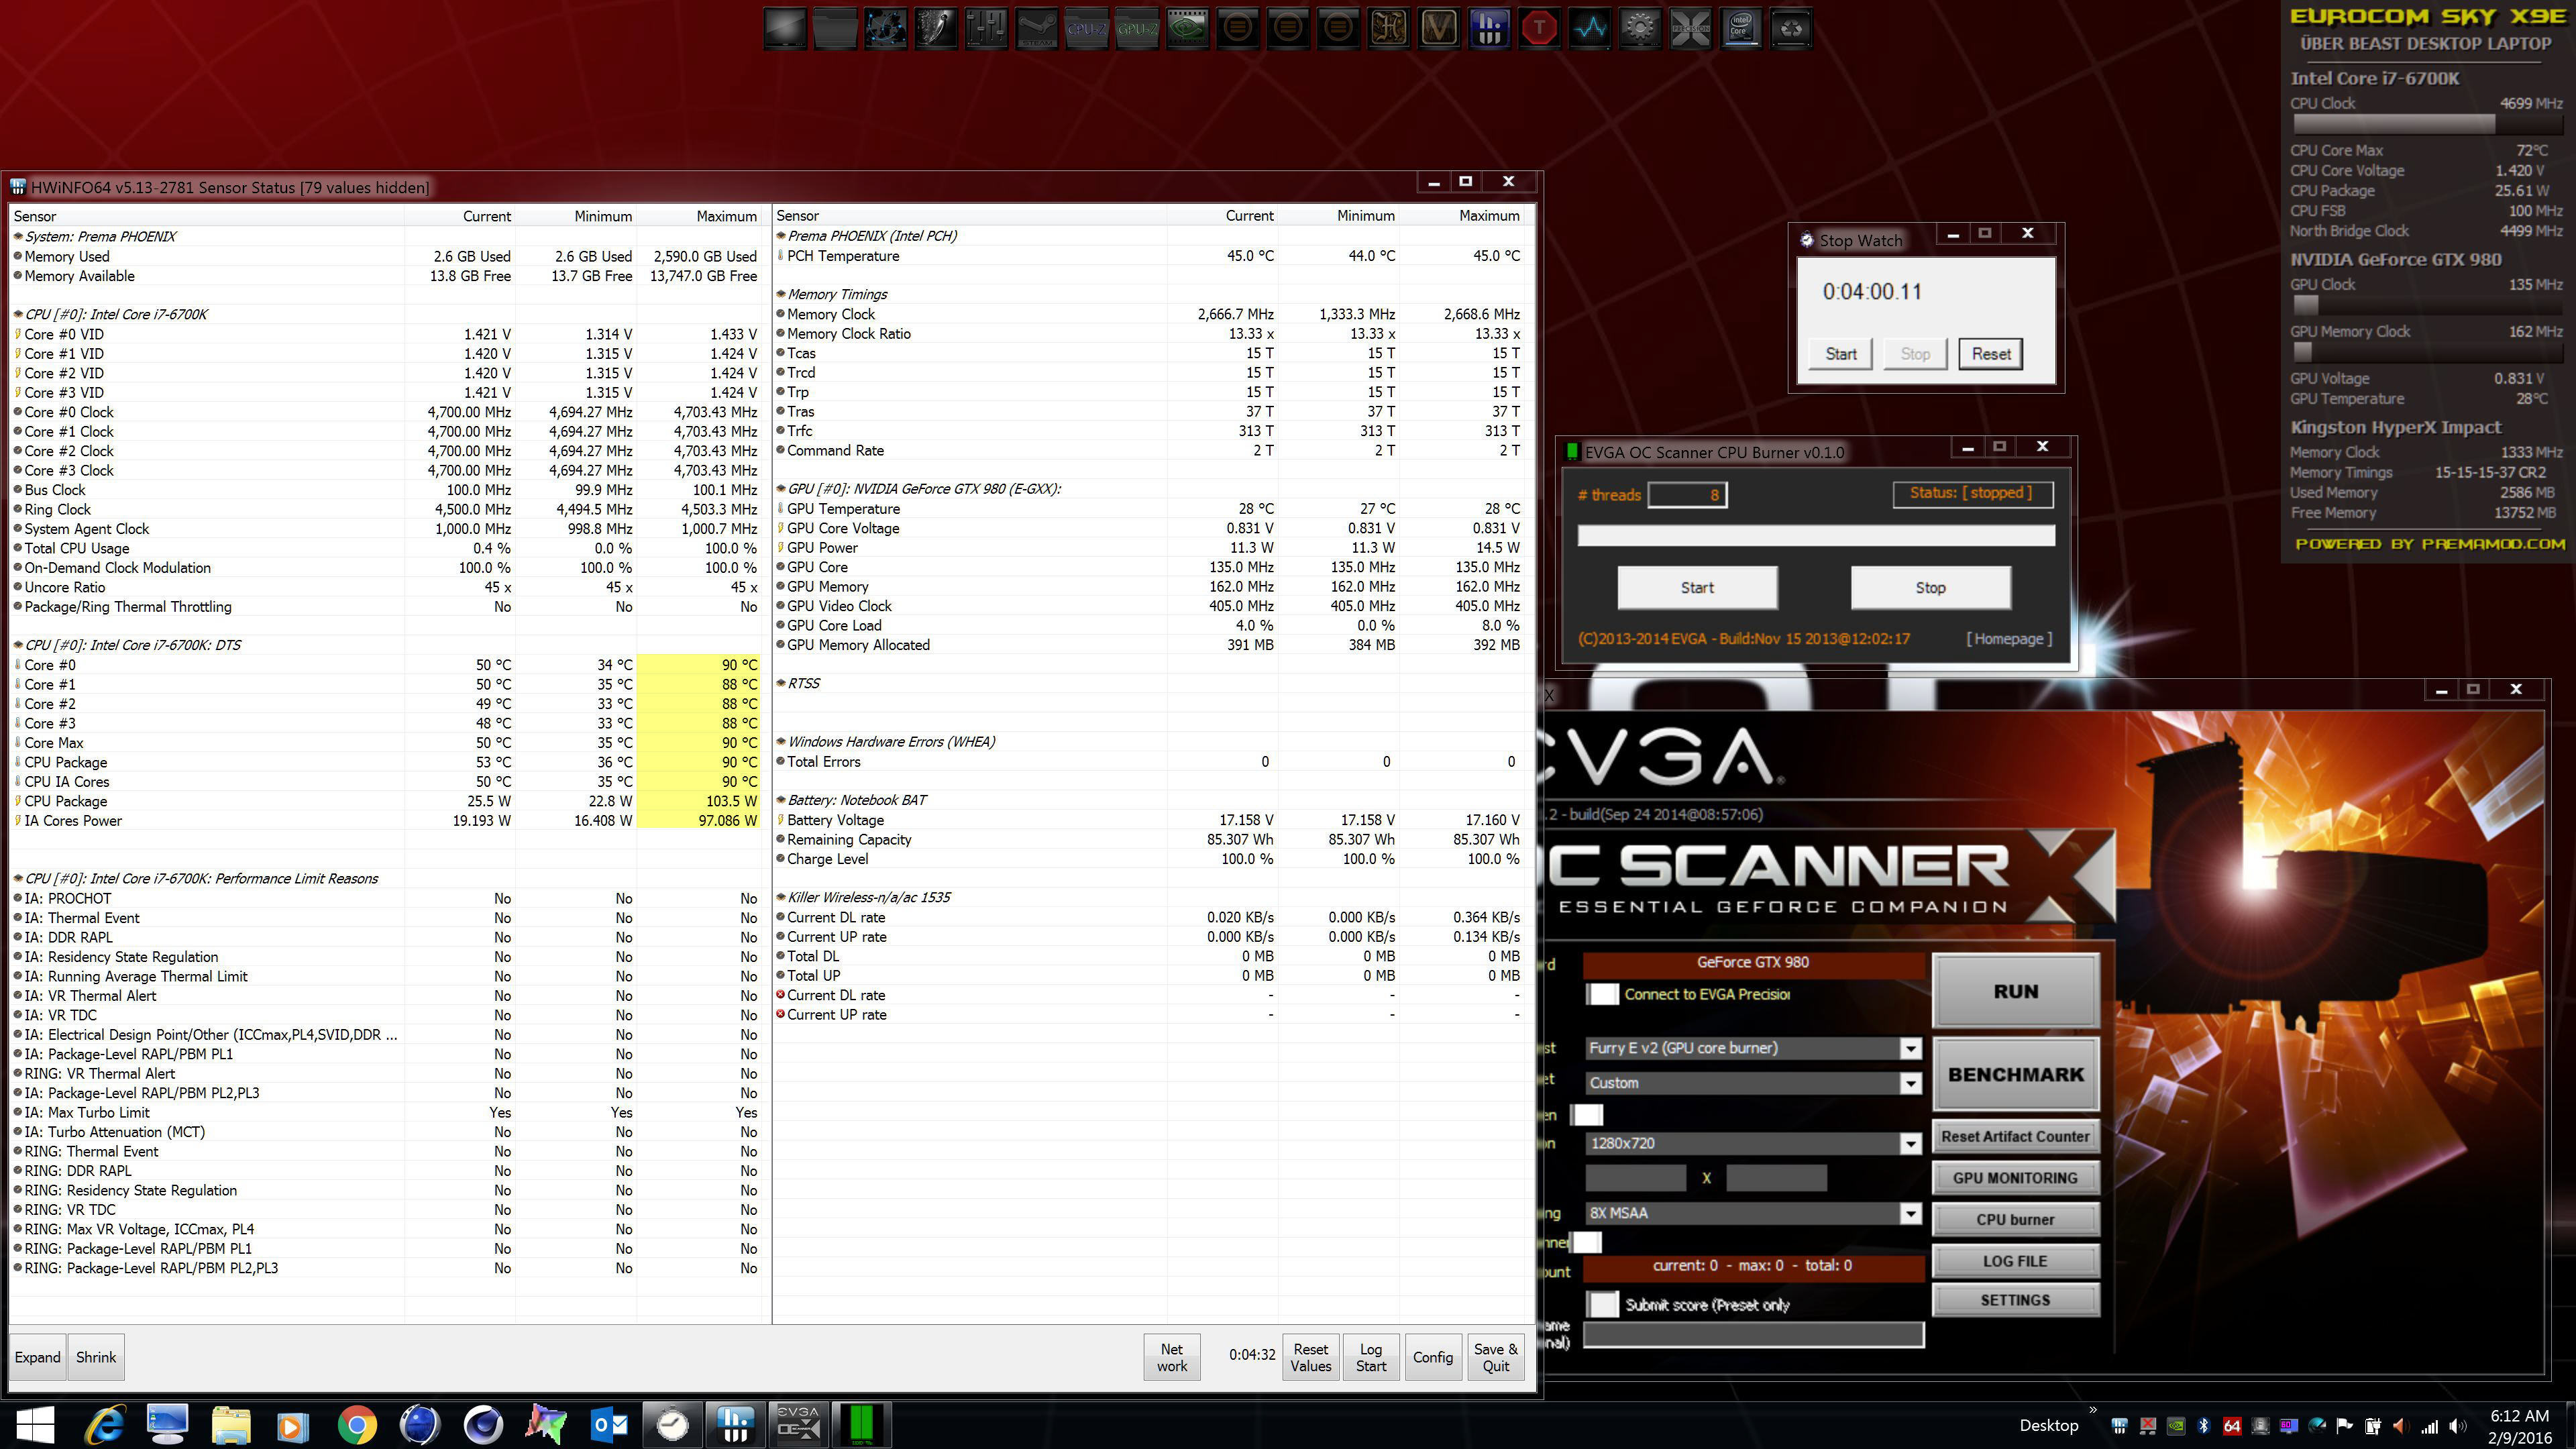The image size is (2576, 1449).
Task: Click Save & Quit in HWiNFO
Action: coord(1496,1357)
